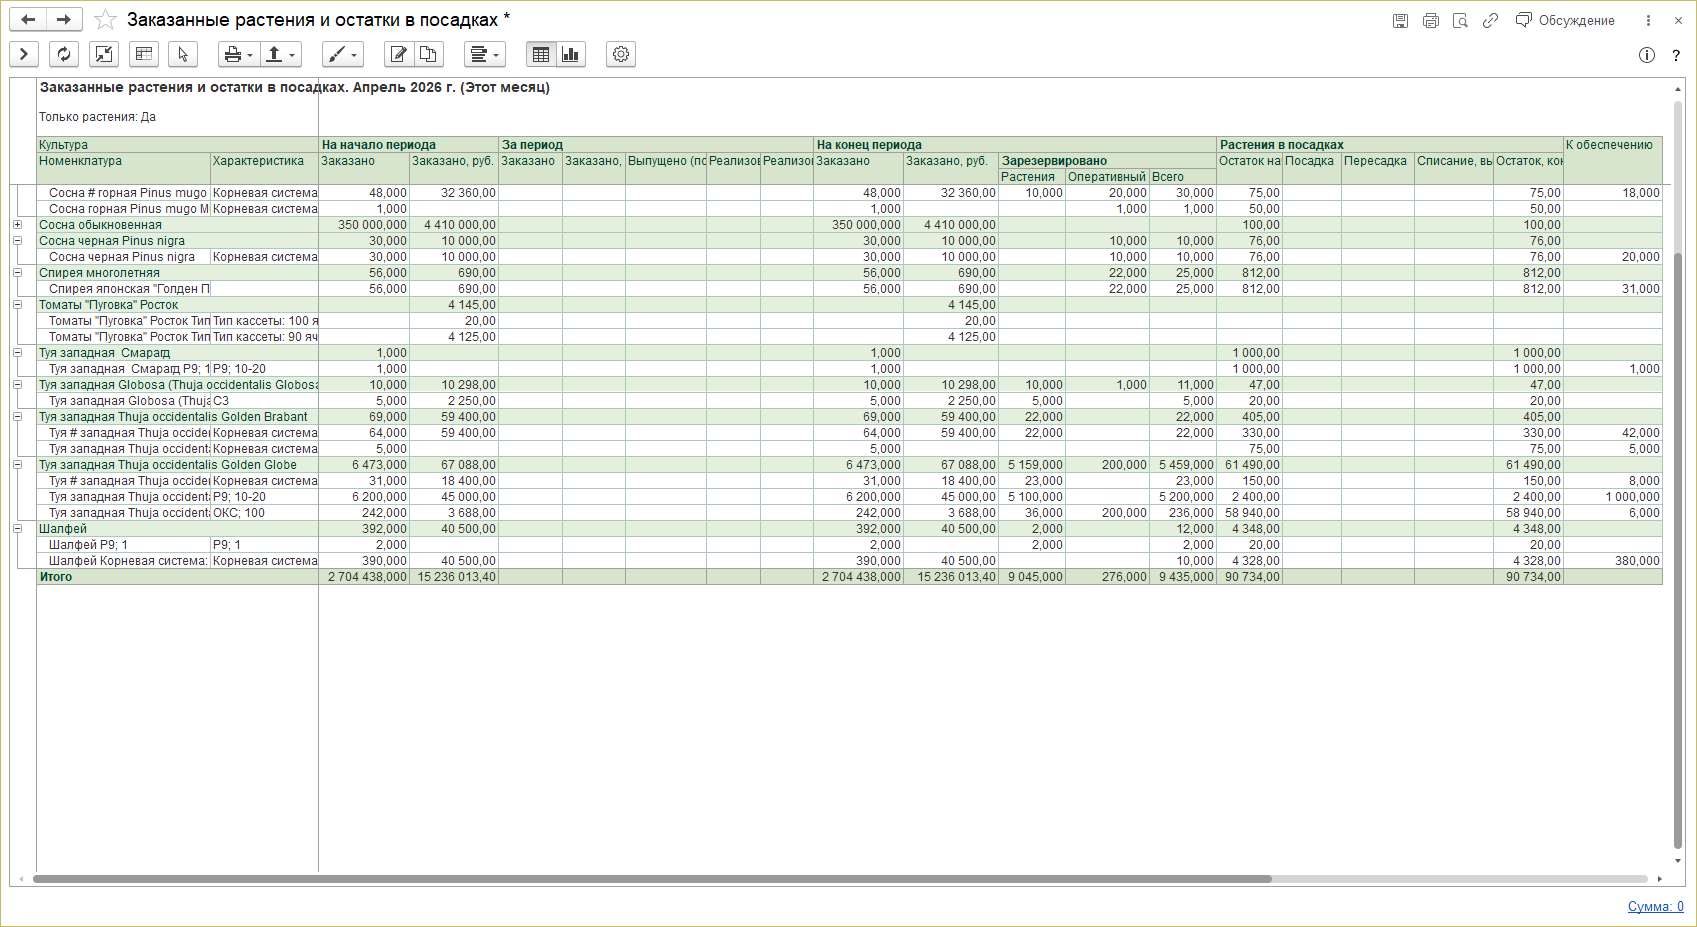
Task: Click the Сумма: 0 link
Action: pyautogui.click(x=1655, y=906)
